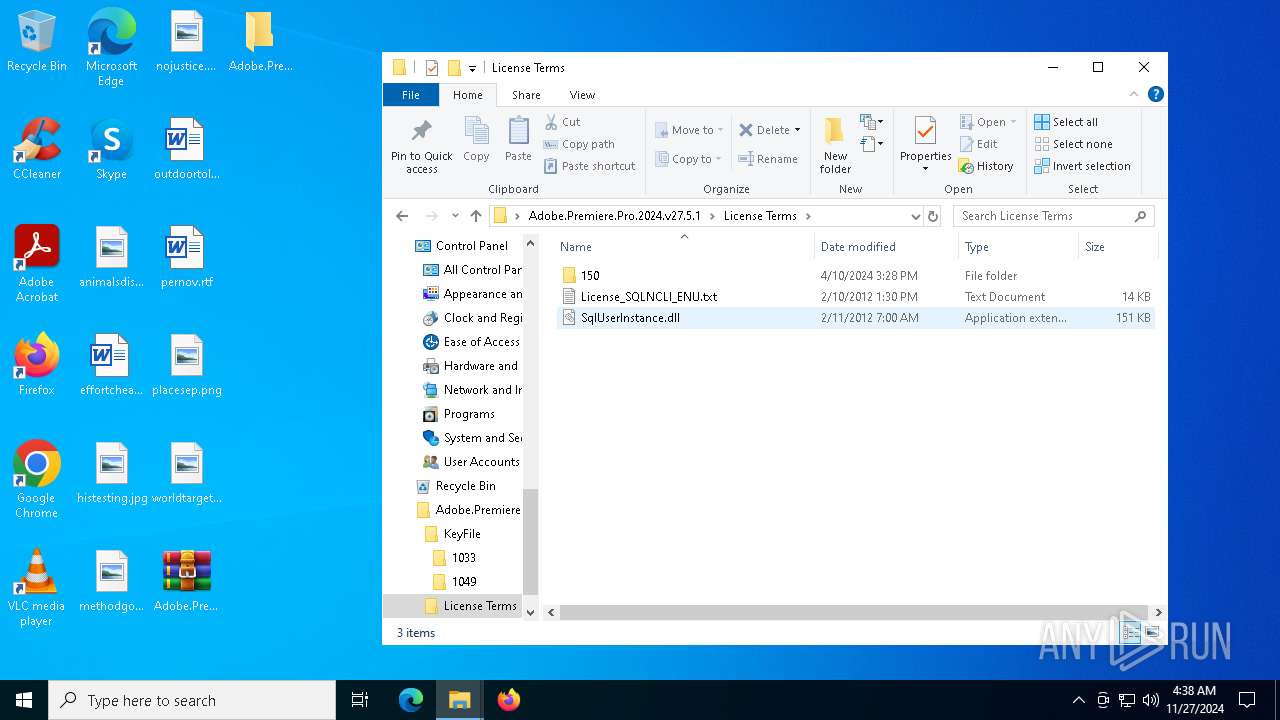The width and height of the screenshot is (1280, 720).
Task: Click Paste shortcut command
Action: pos(589,166)
